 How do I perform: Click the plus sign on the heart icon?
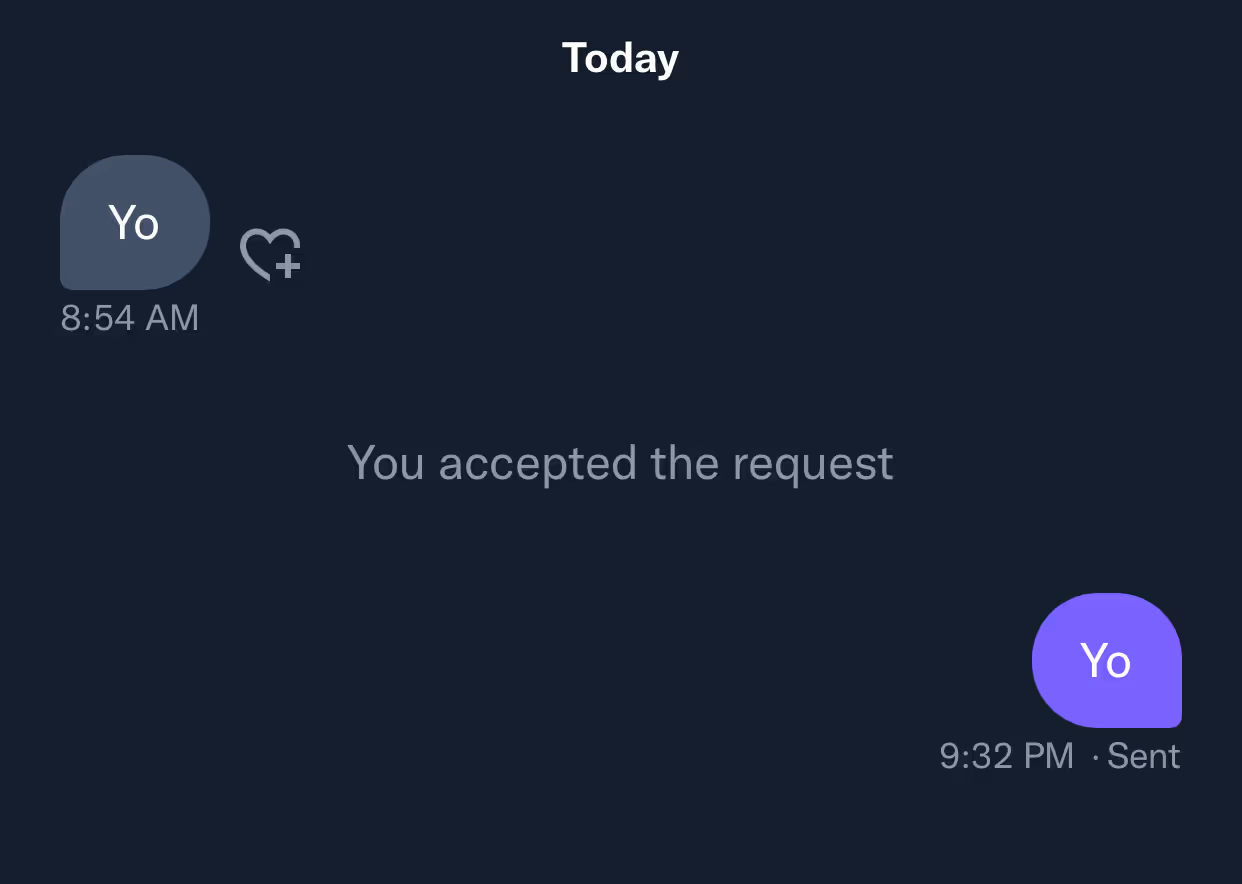(288, 265)
